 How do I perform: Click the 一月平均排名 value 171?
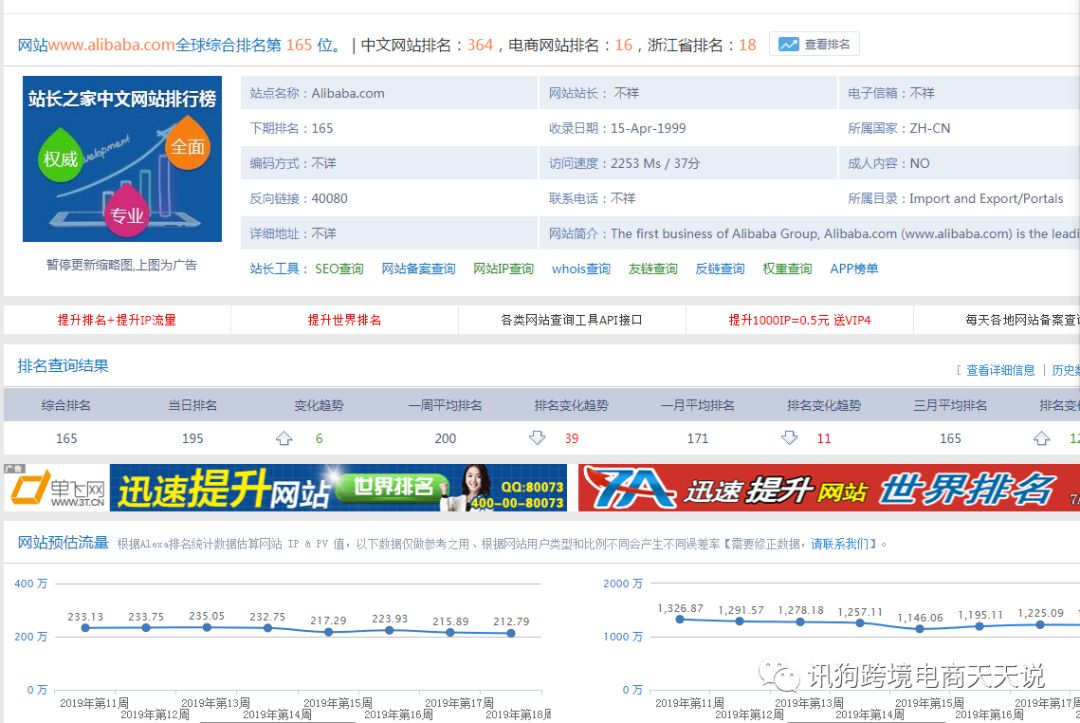pyautogui.click(x=697, y=439)
